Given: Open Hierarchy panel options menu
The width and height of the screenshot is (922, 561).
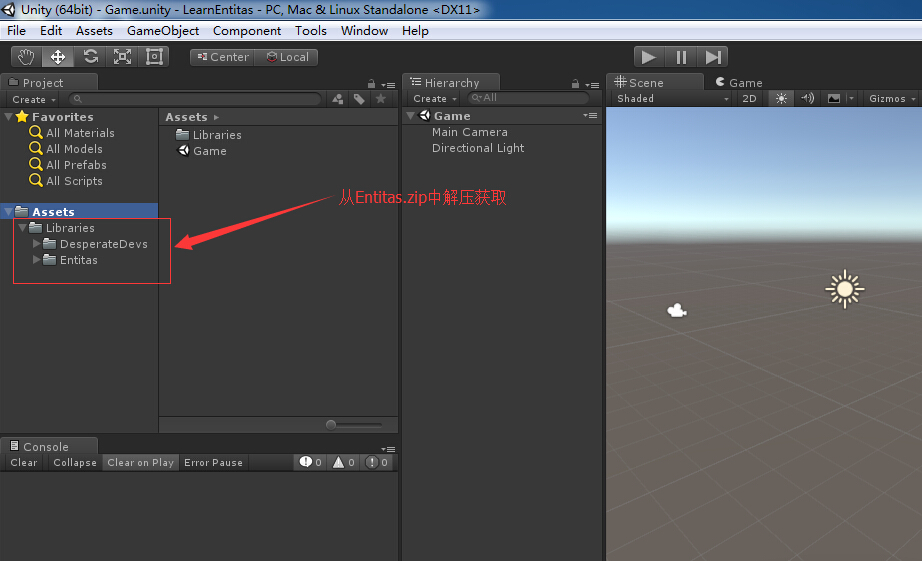Looking at the screenshot, I should click(592, 85).
